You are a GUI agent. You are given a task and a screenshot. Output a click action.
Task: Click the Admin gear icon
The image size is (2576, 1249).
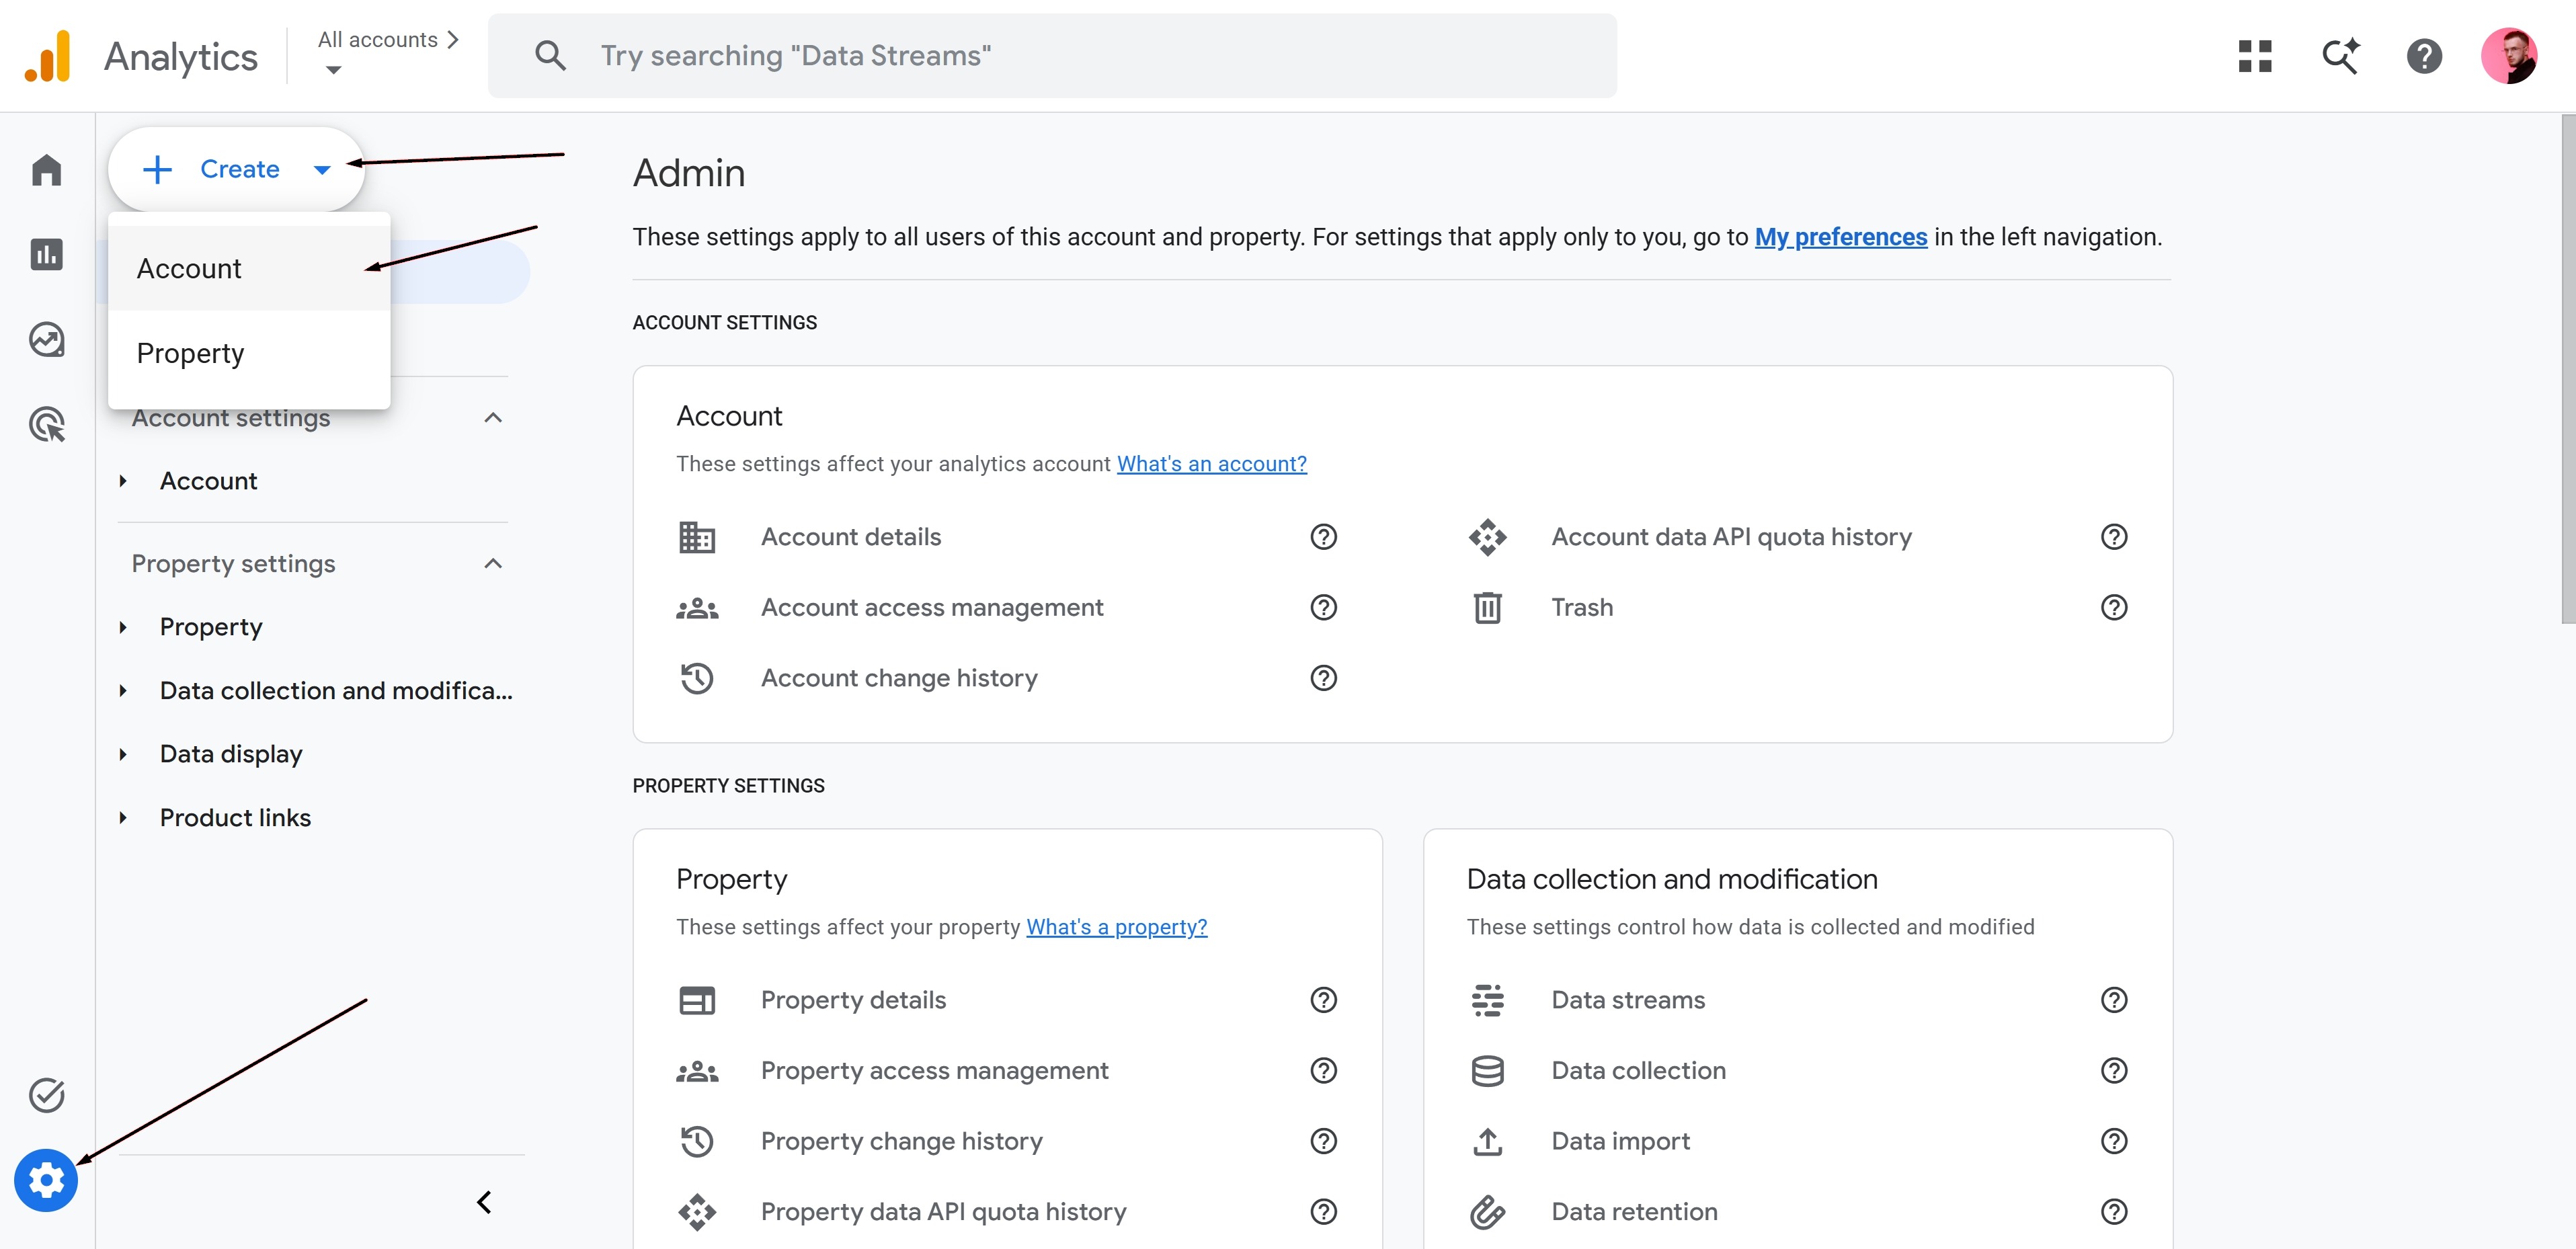point(46,1181)
